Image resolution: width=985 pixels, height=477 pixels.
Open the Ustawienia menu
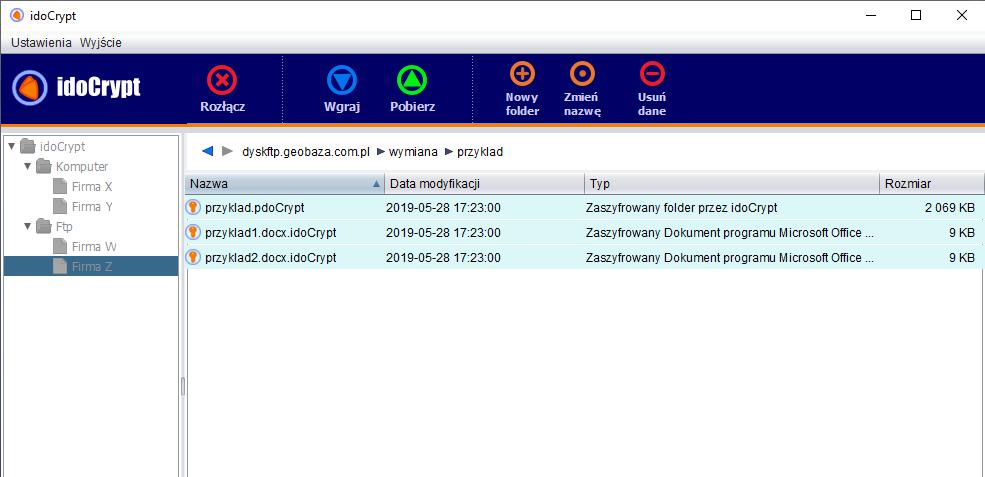click(x=41, y=43)
